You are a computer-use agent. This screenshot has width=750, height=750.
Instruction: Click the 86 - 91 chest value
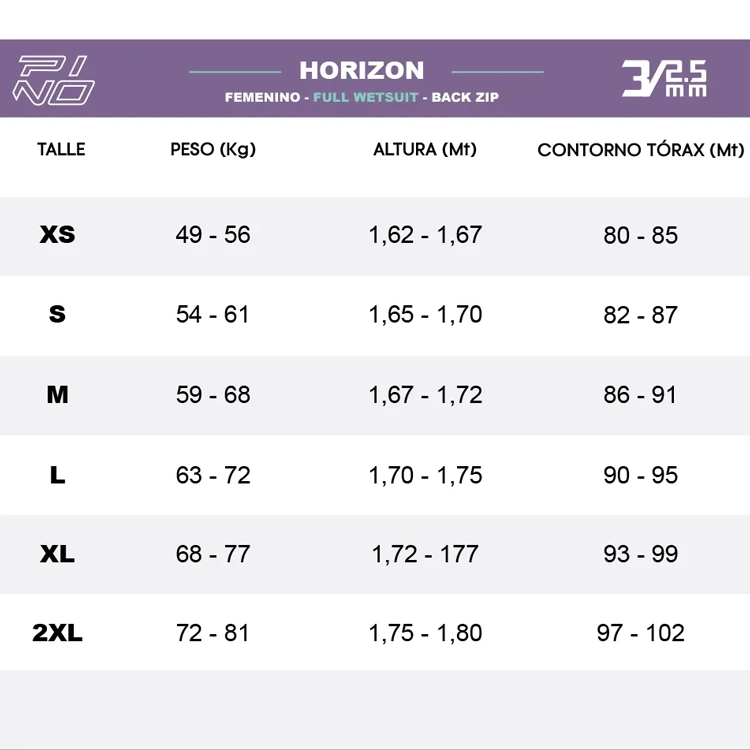tap(640, 394)
